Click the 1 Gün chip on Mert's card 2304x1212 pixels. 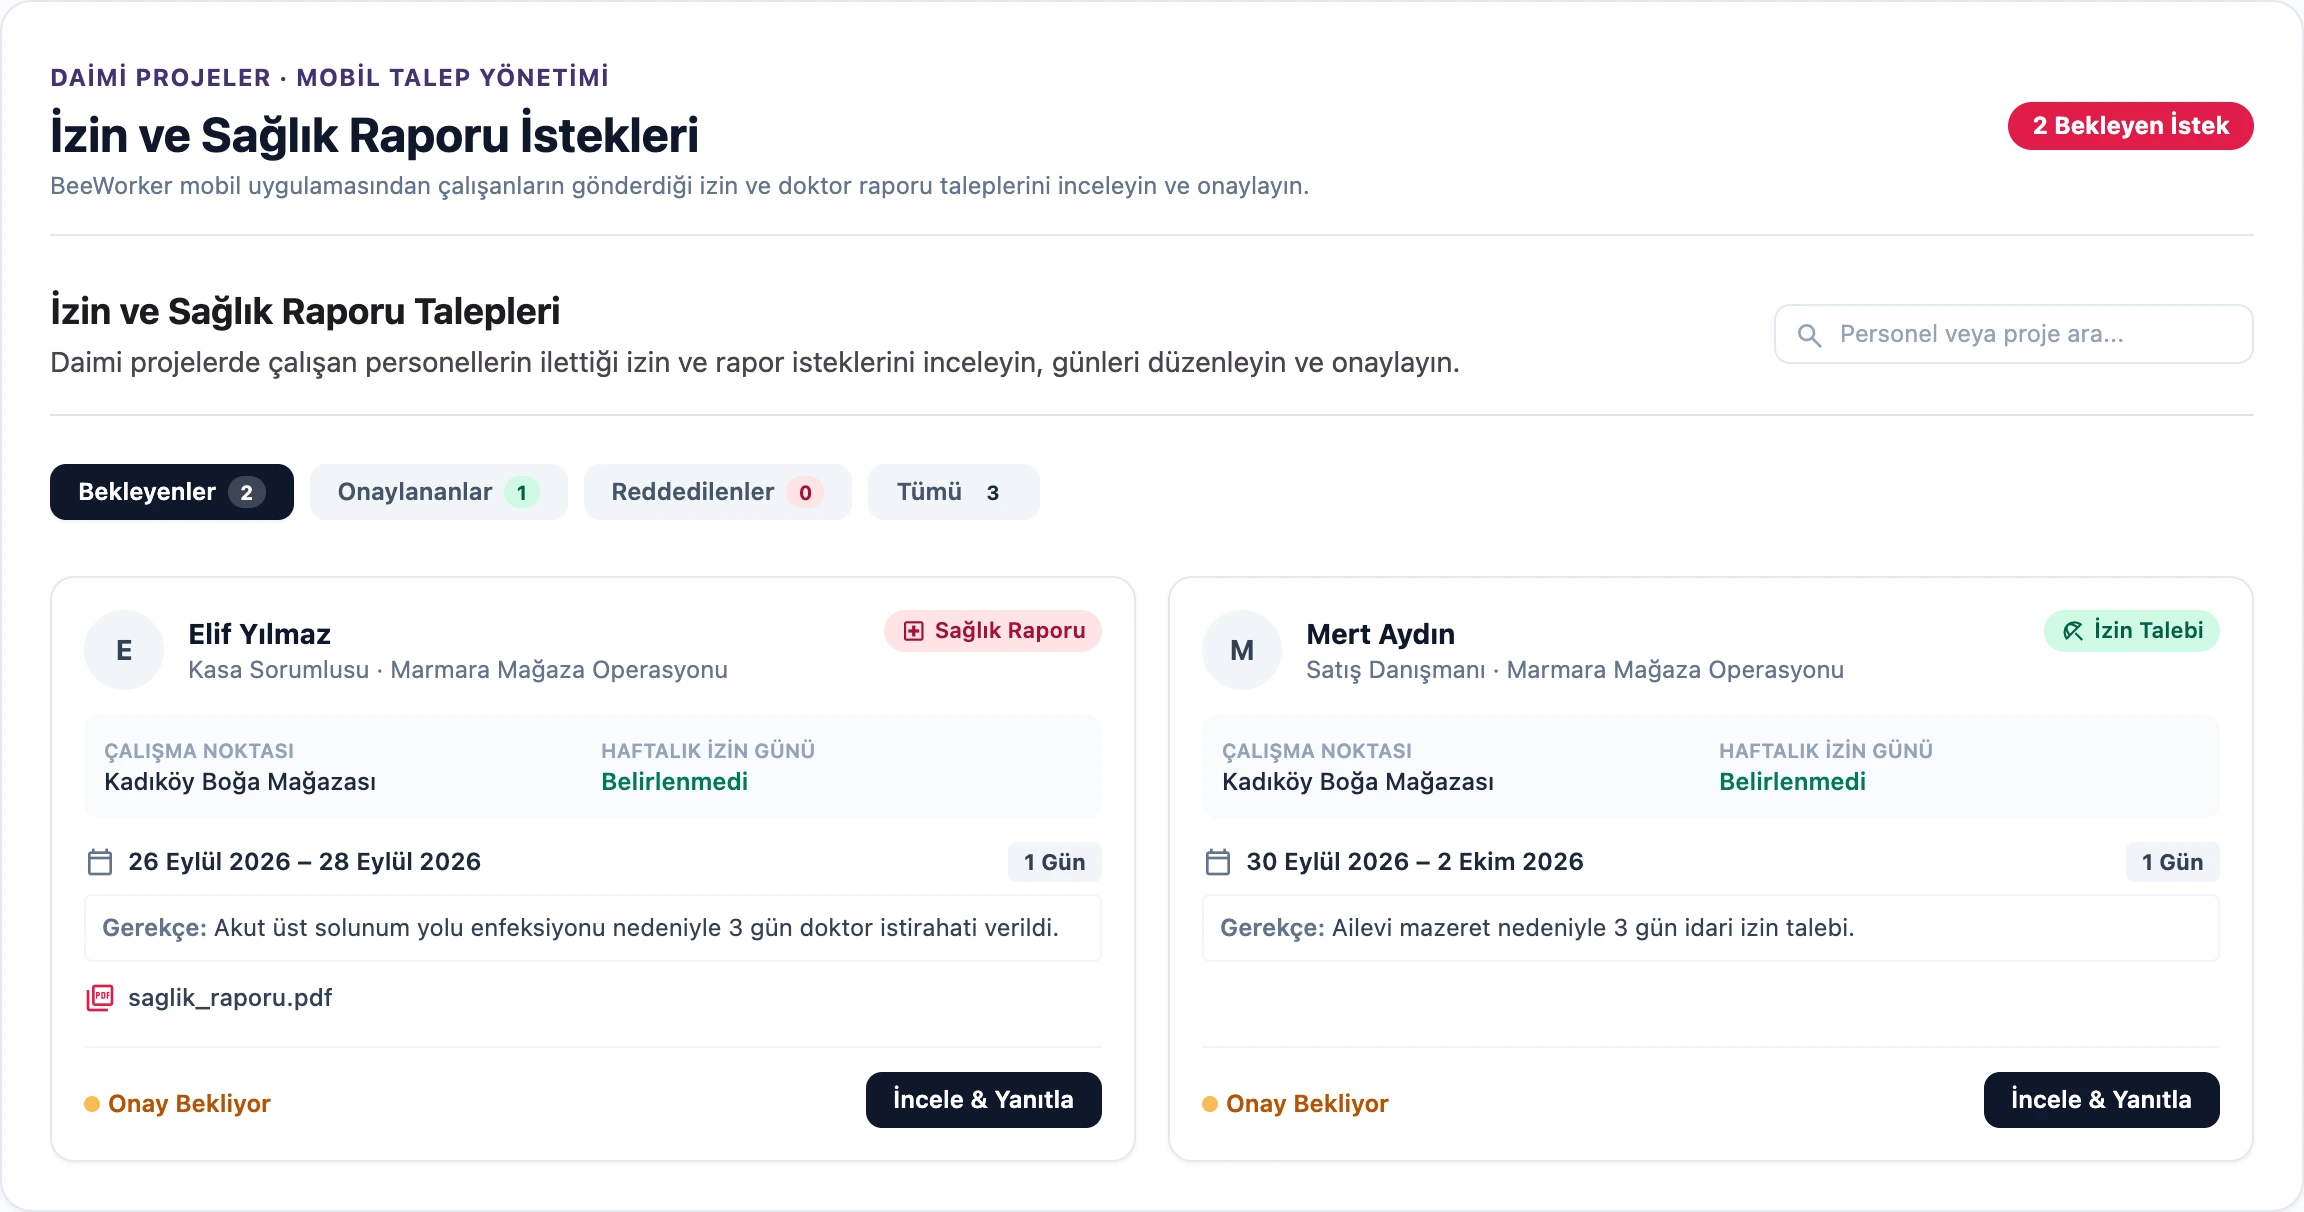click(2173, 862)
